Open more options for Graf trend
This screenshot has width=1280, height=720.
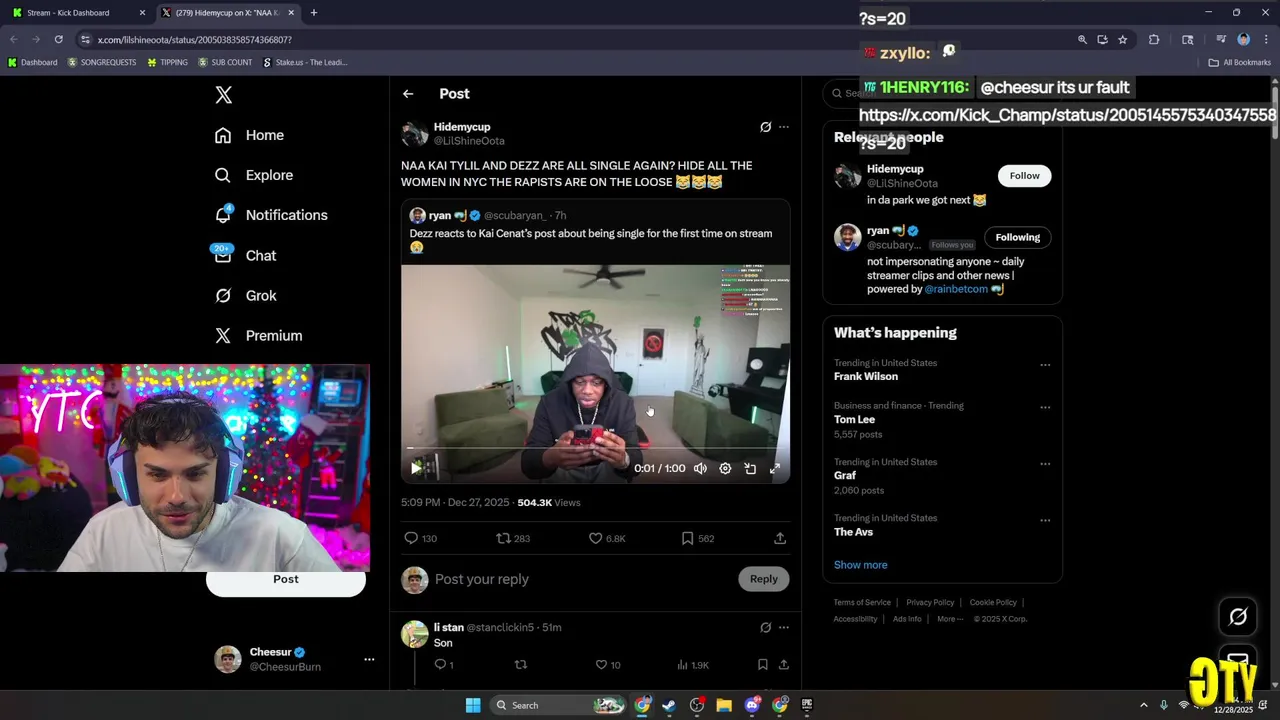tap(1045, 464)
